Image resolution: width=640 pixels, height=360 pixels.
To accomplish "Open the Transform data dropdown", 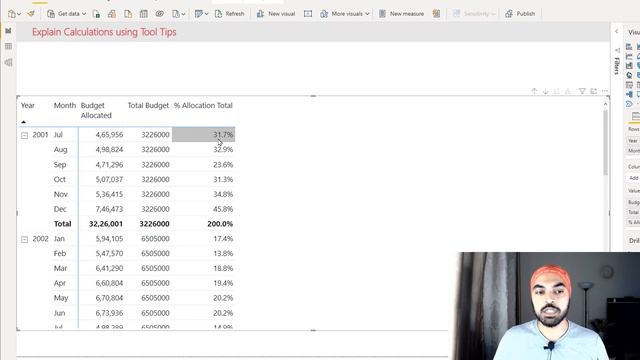I will point(202,14).
